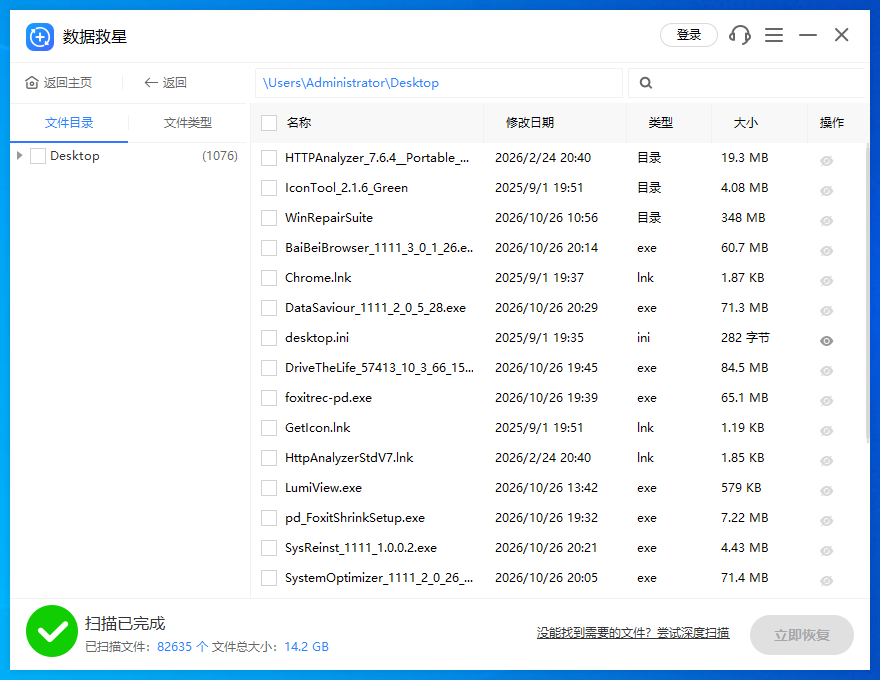Select the Desktop tree item label
This screenshot has height=680, width=880.
tap(75, 155)
